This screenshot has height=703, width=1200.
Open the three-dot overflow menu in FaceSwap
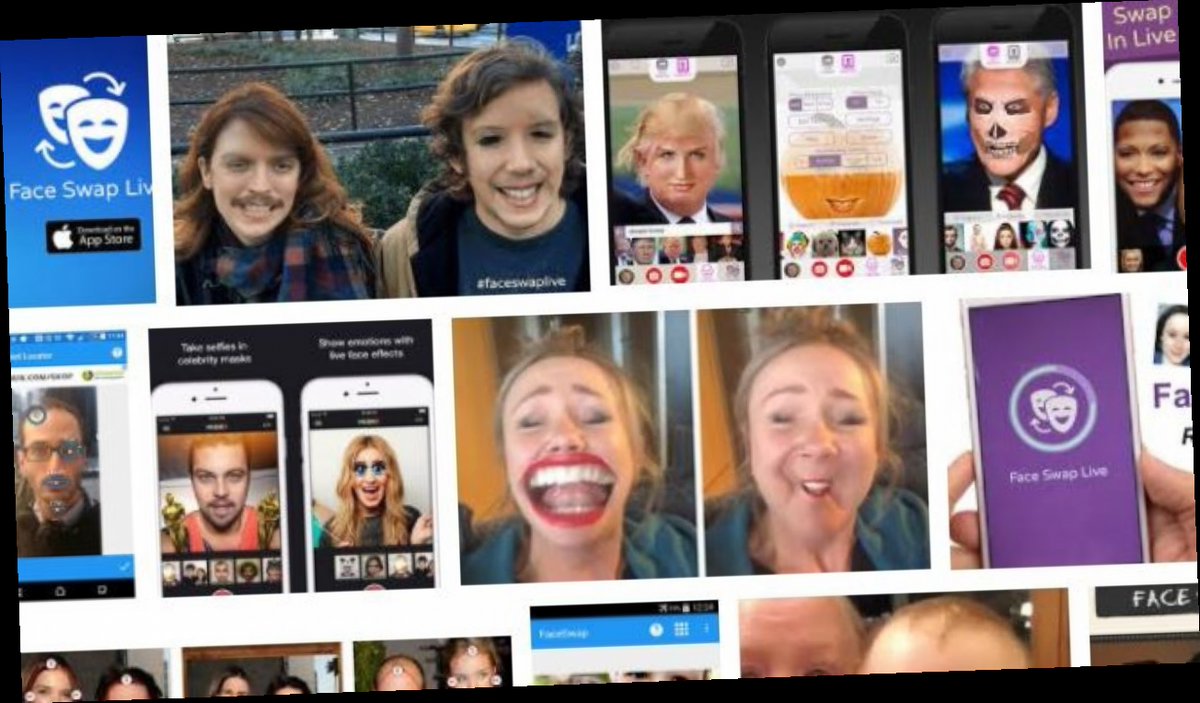pyautogui.click(x=707, y=629)
